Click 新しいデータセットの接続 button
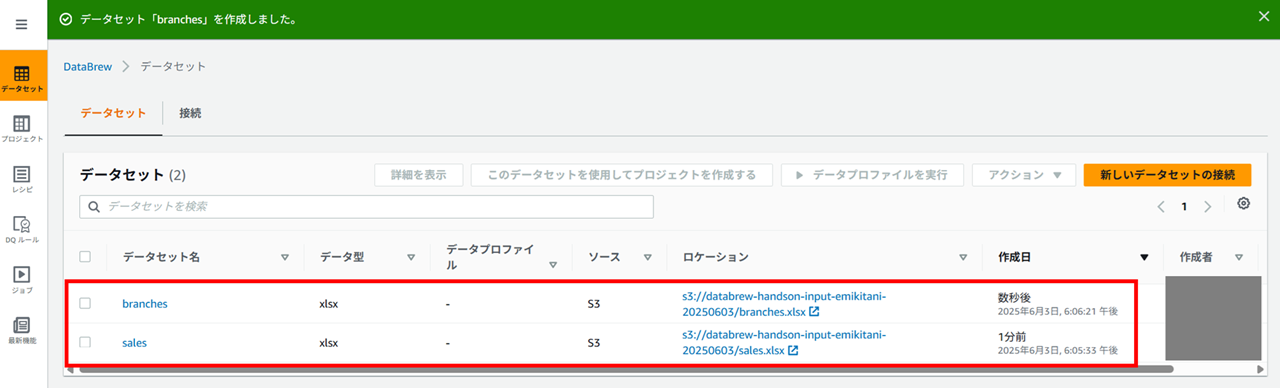This screenshot has height=388, width=1280. click(1168, 175)
